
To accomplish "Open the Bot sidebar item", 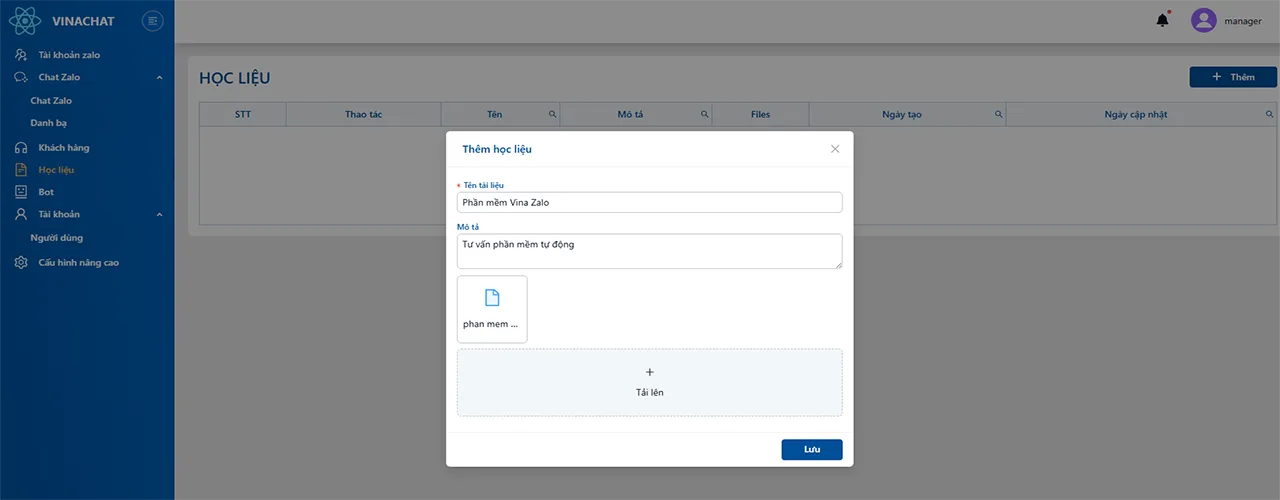I will (x=46, y=192).
